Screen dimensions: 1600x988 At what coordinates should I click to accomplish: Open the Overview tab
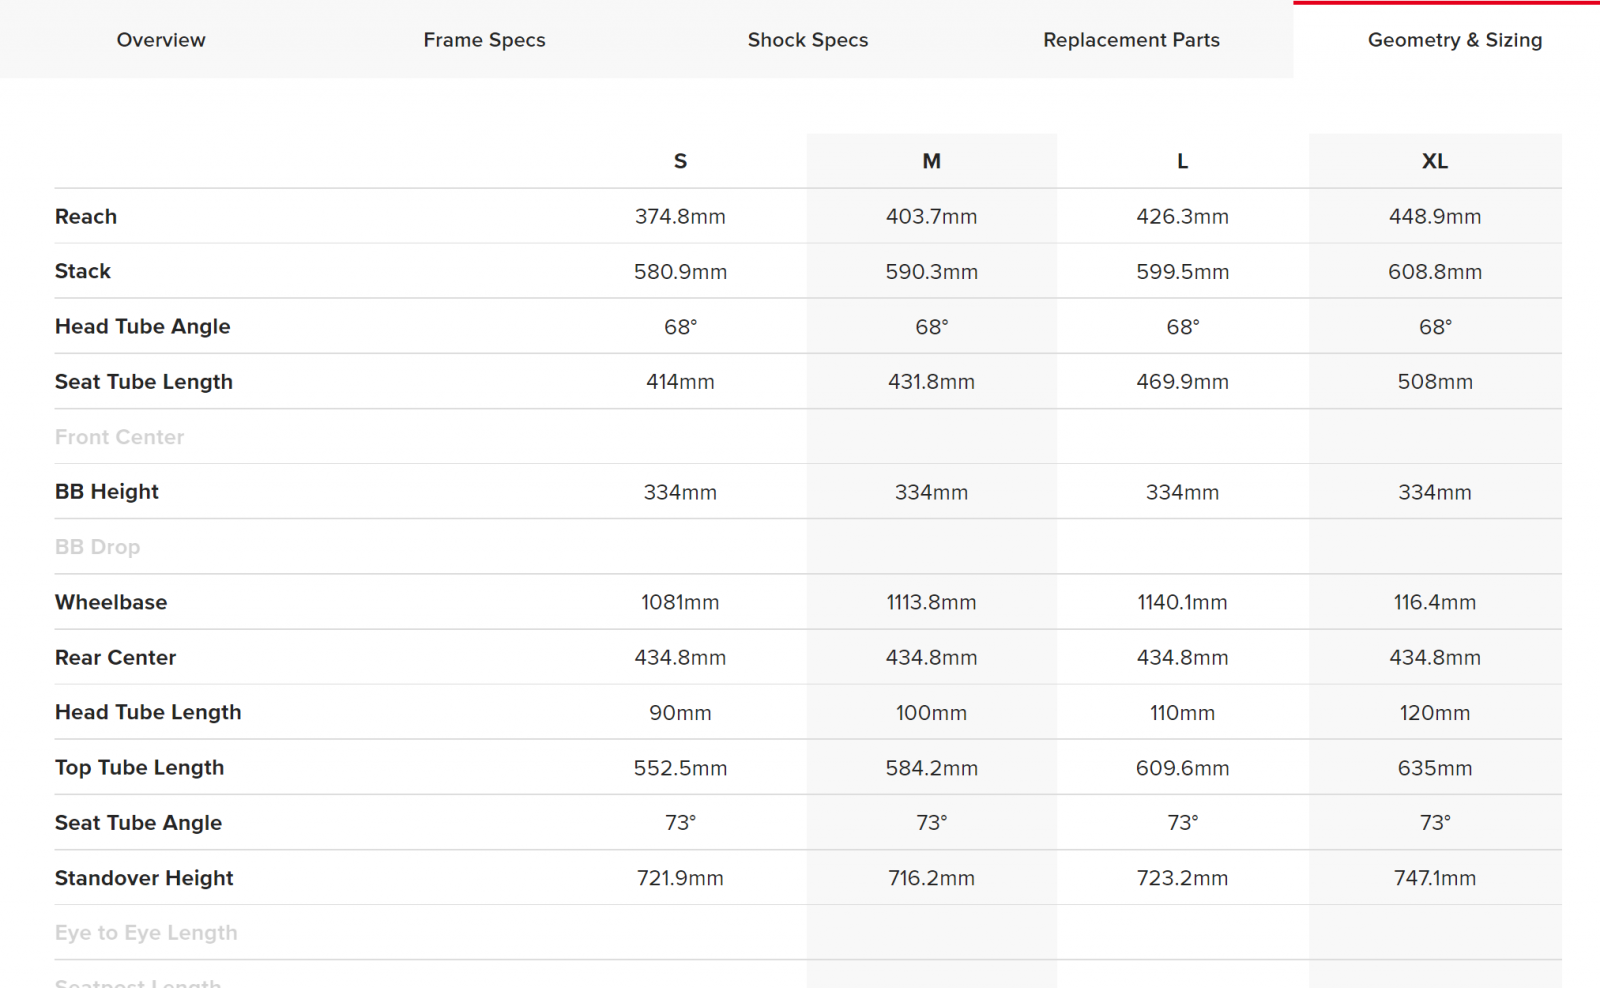[x=161, y=40]
